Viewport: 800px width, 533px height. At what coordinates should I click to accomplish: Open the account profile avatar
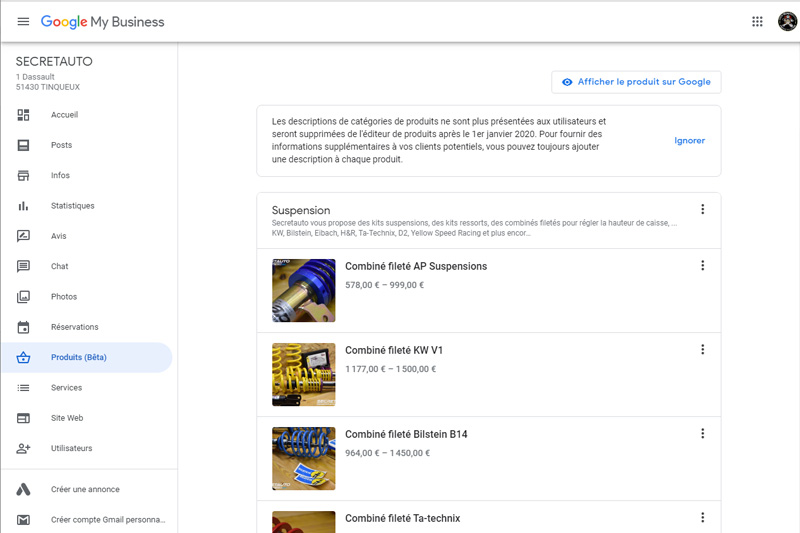click(787, 21)
